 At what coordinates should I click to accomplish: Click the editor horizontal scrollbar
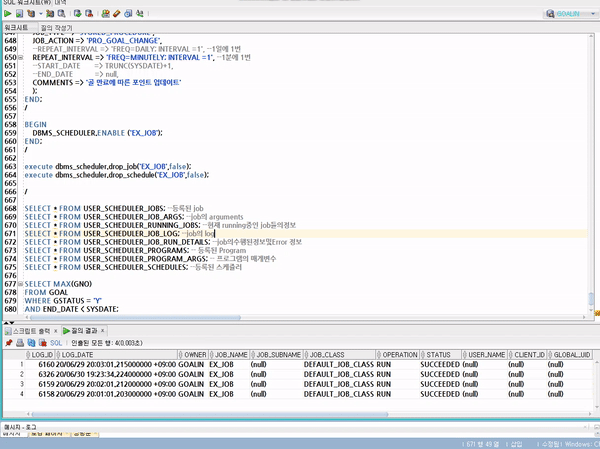(x=135, y=317)
